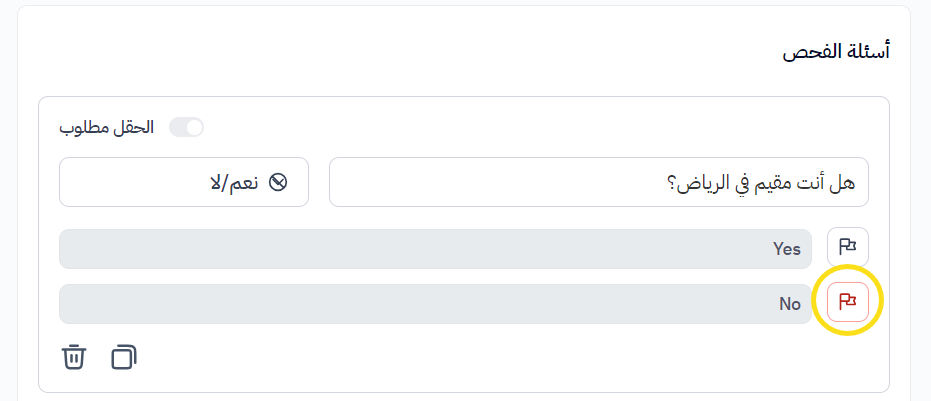Click the word Yes in first answer
The width and height of the screenshot is (931, 401).
pos(787,249)
